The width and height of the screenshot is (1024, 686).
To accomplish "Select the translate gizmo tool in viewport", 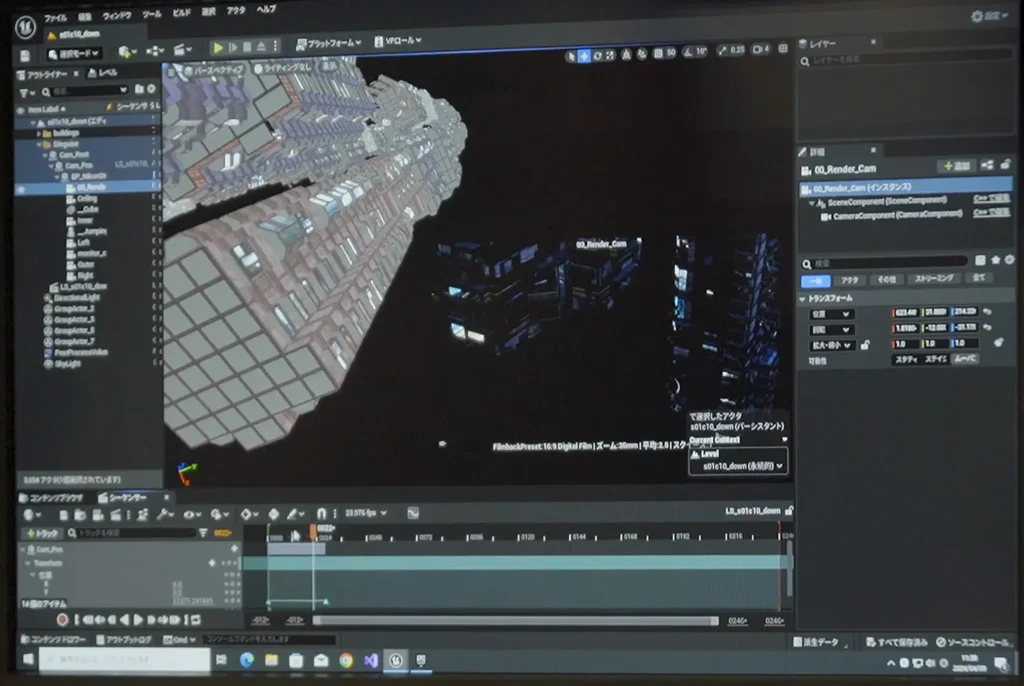I will pyautogui.click(x=584, y=56).
